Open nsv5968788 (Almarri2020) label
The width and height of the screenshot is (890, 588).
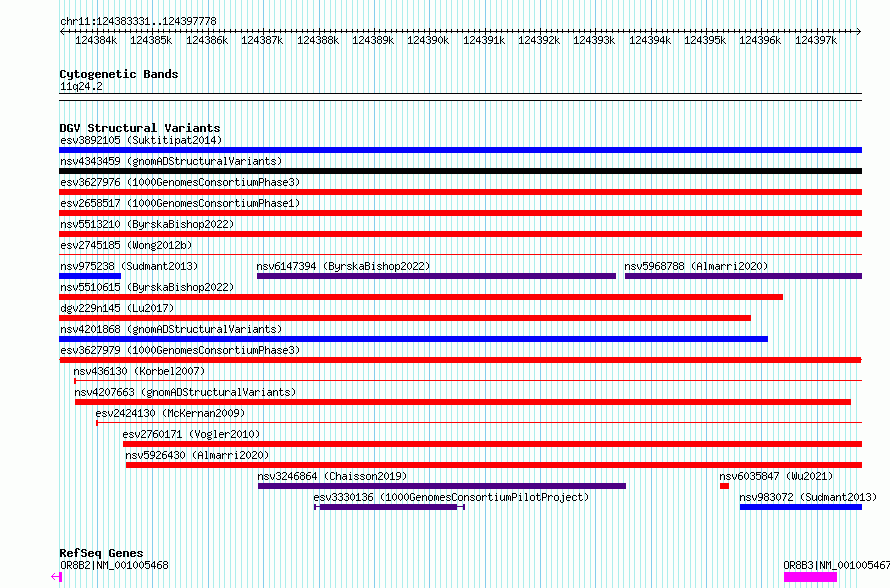[x=696, y=266]
